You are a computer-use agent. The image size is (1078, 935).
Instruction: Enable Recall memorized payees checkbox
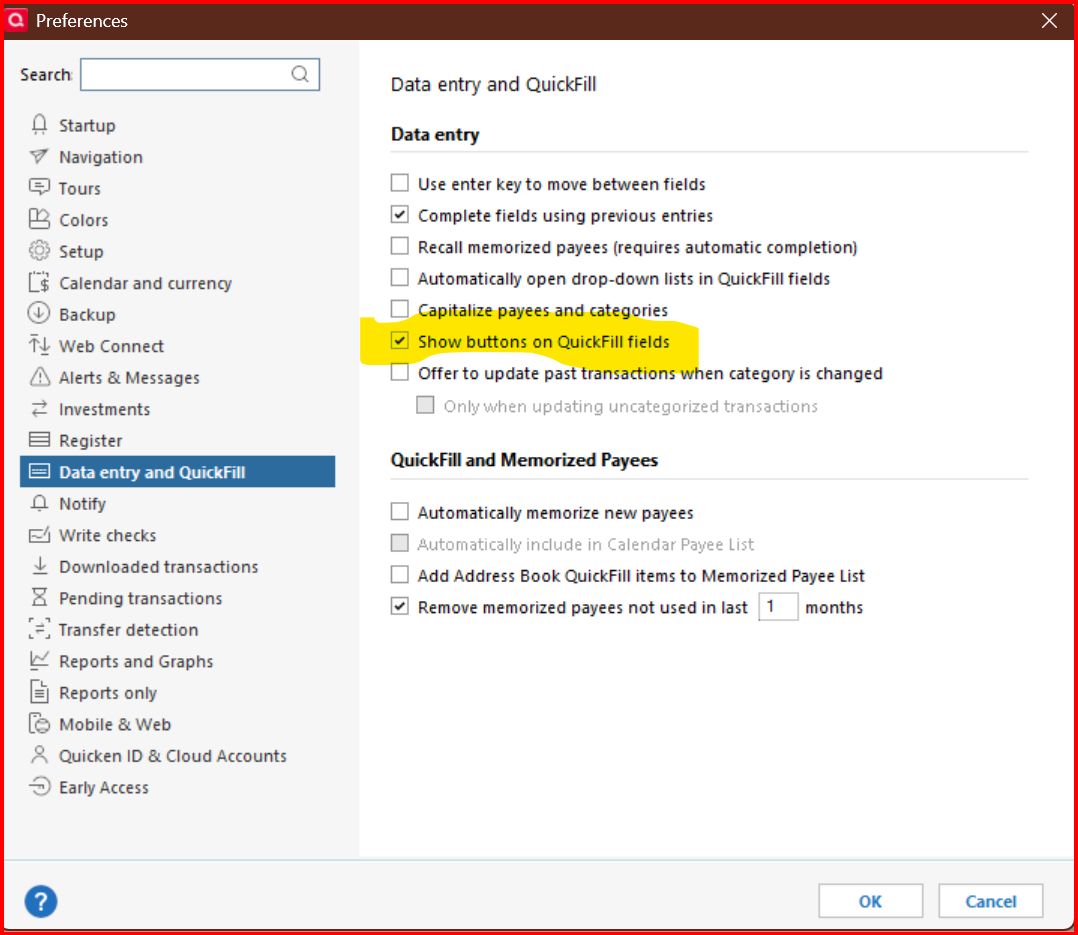[x=399, y=246]
